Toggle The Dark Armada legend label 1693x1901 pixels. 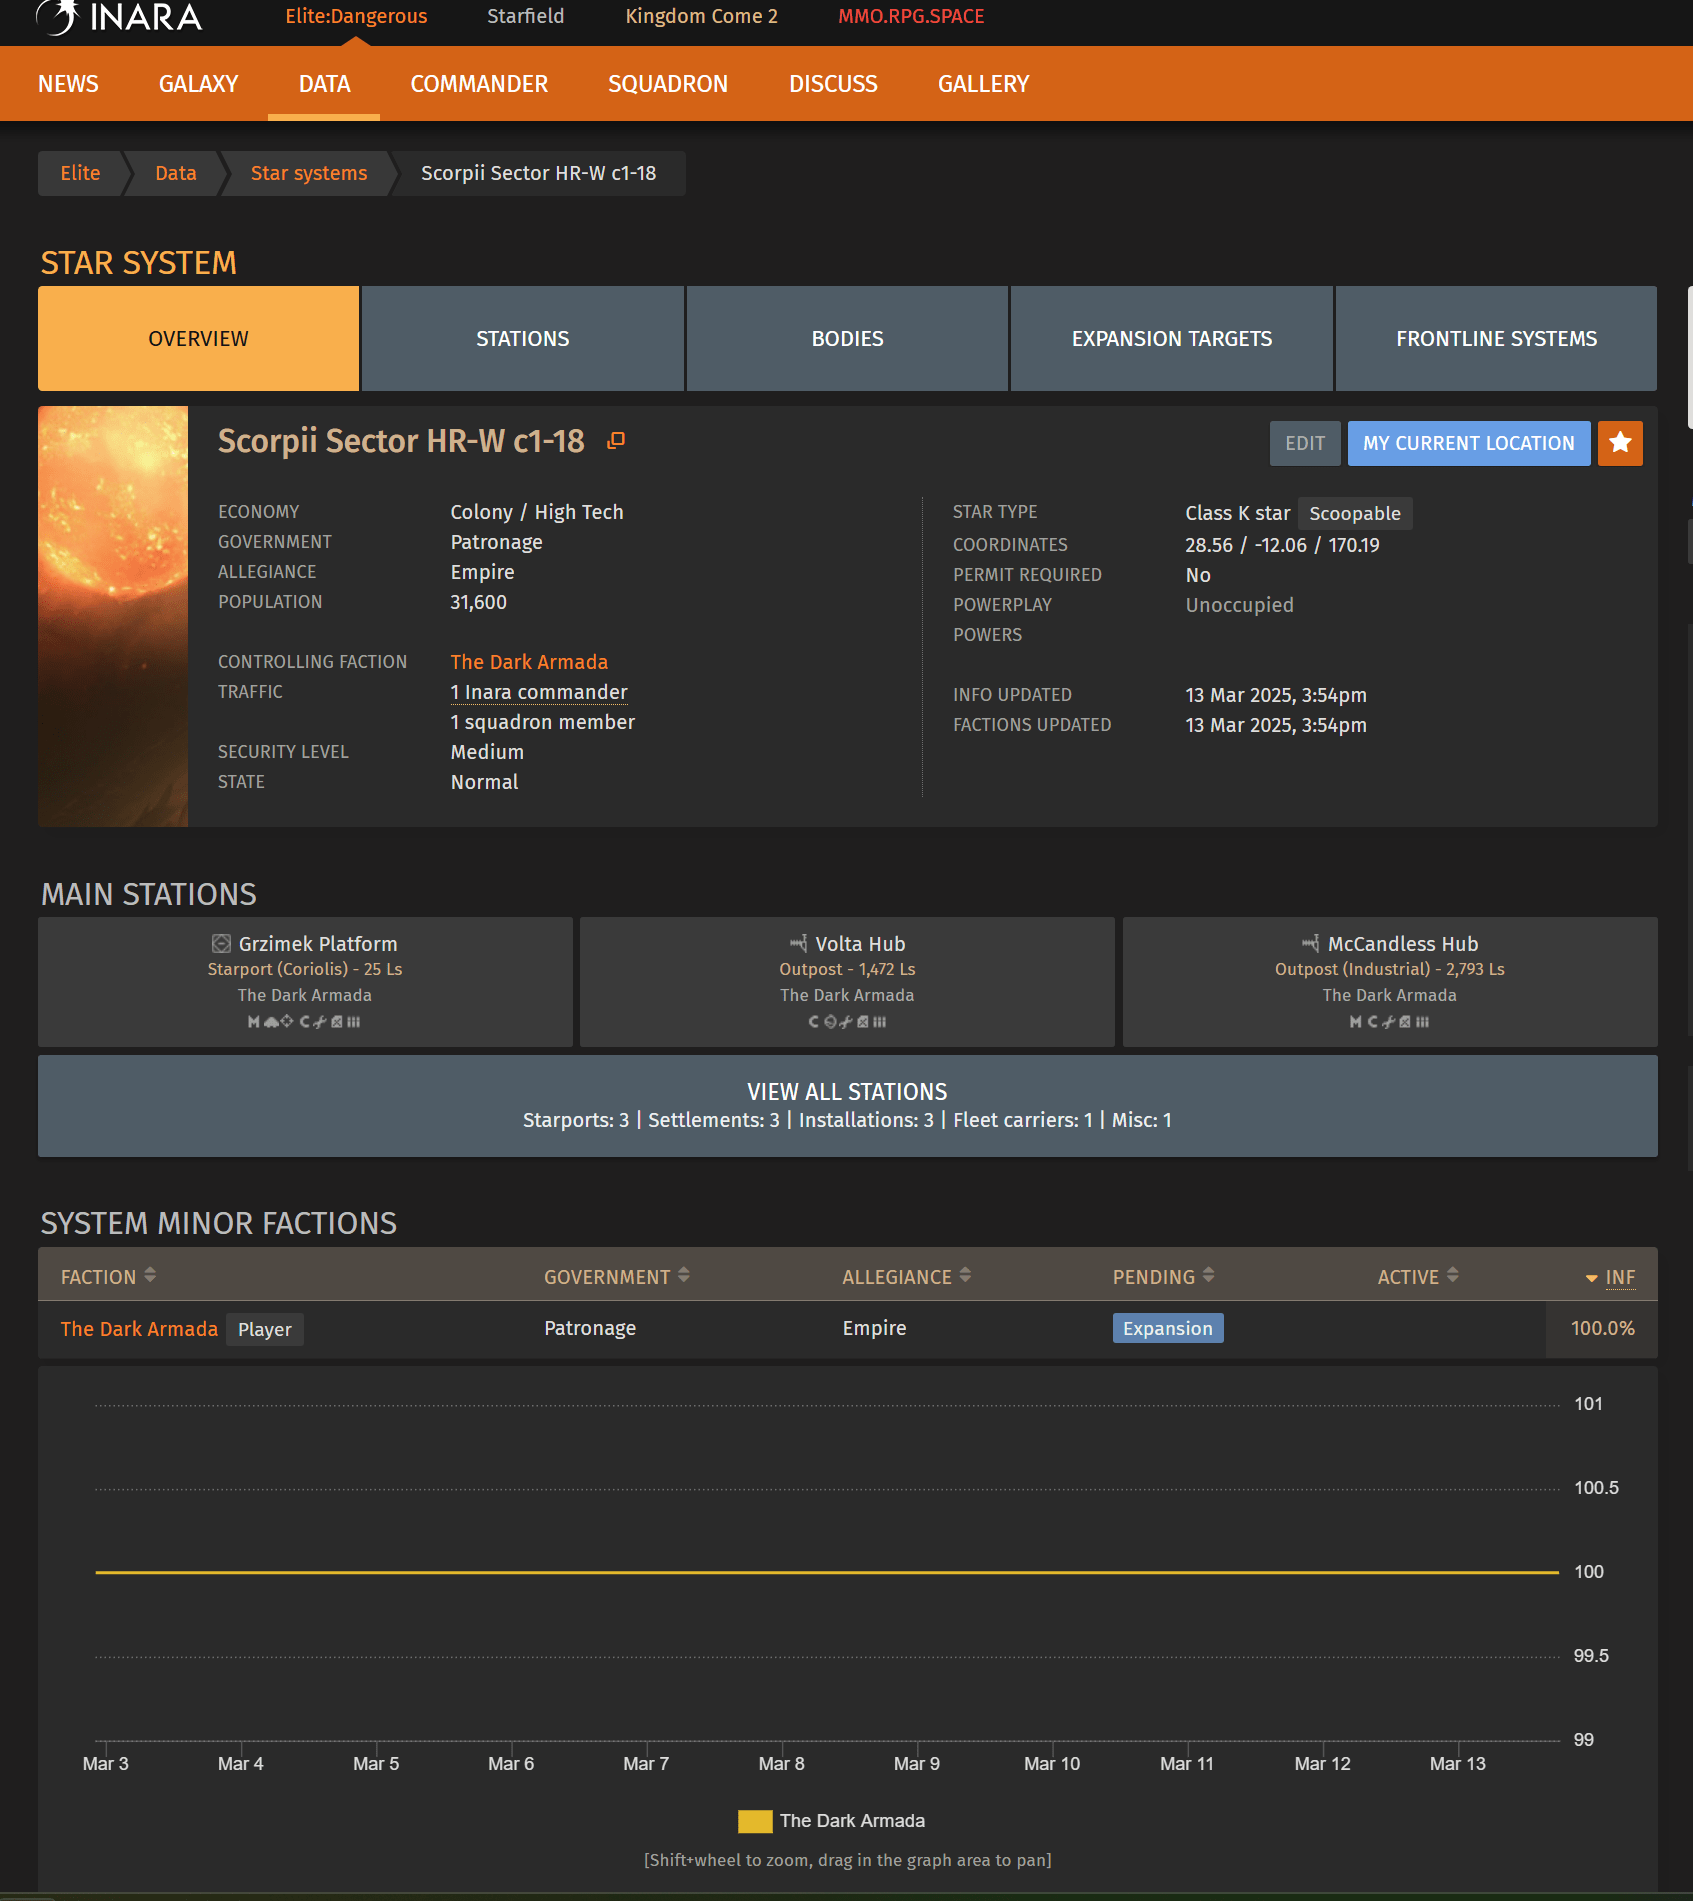852,1821
